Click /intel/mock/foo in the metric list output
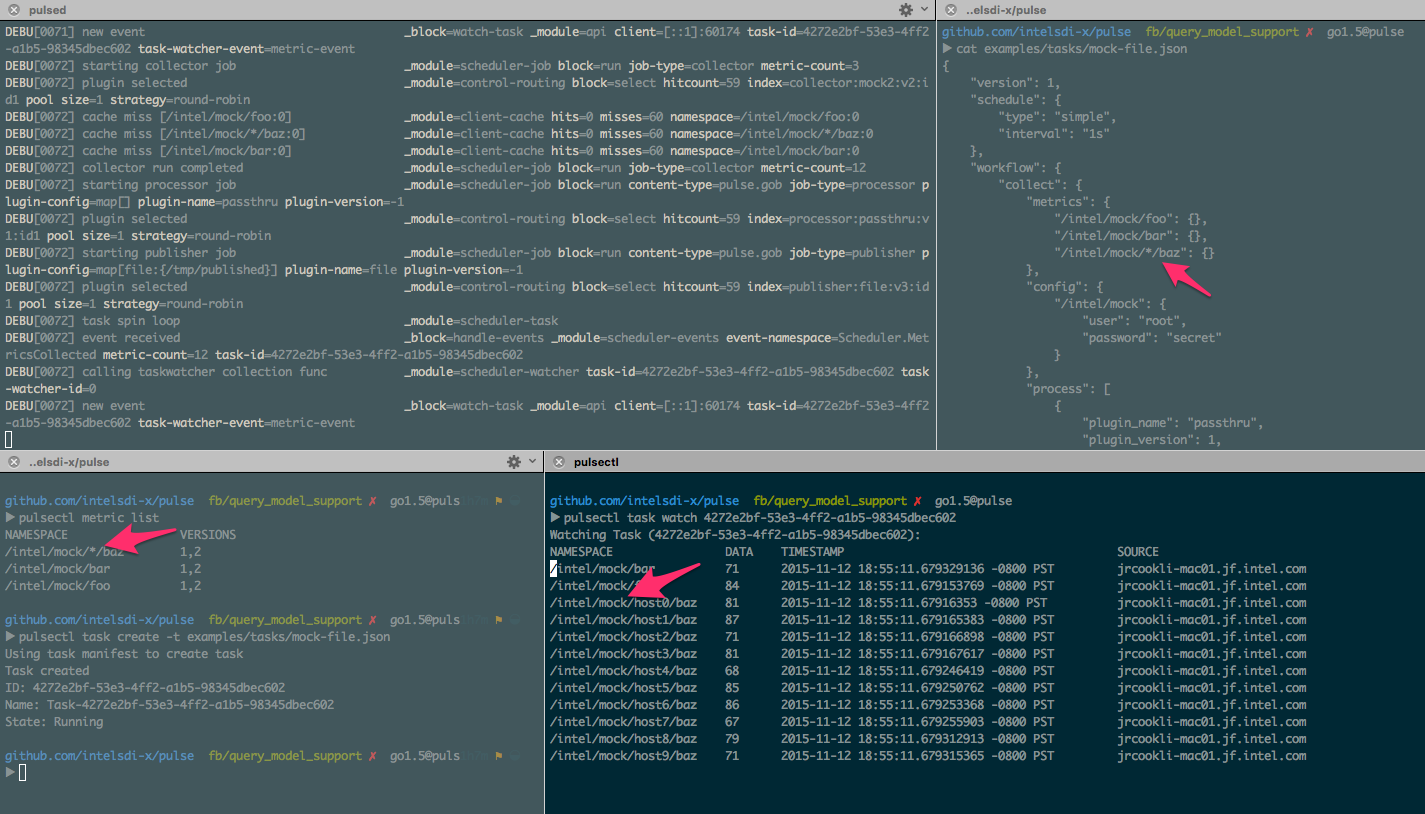Viewport: 1425px width, 814px height. (57, 586)
